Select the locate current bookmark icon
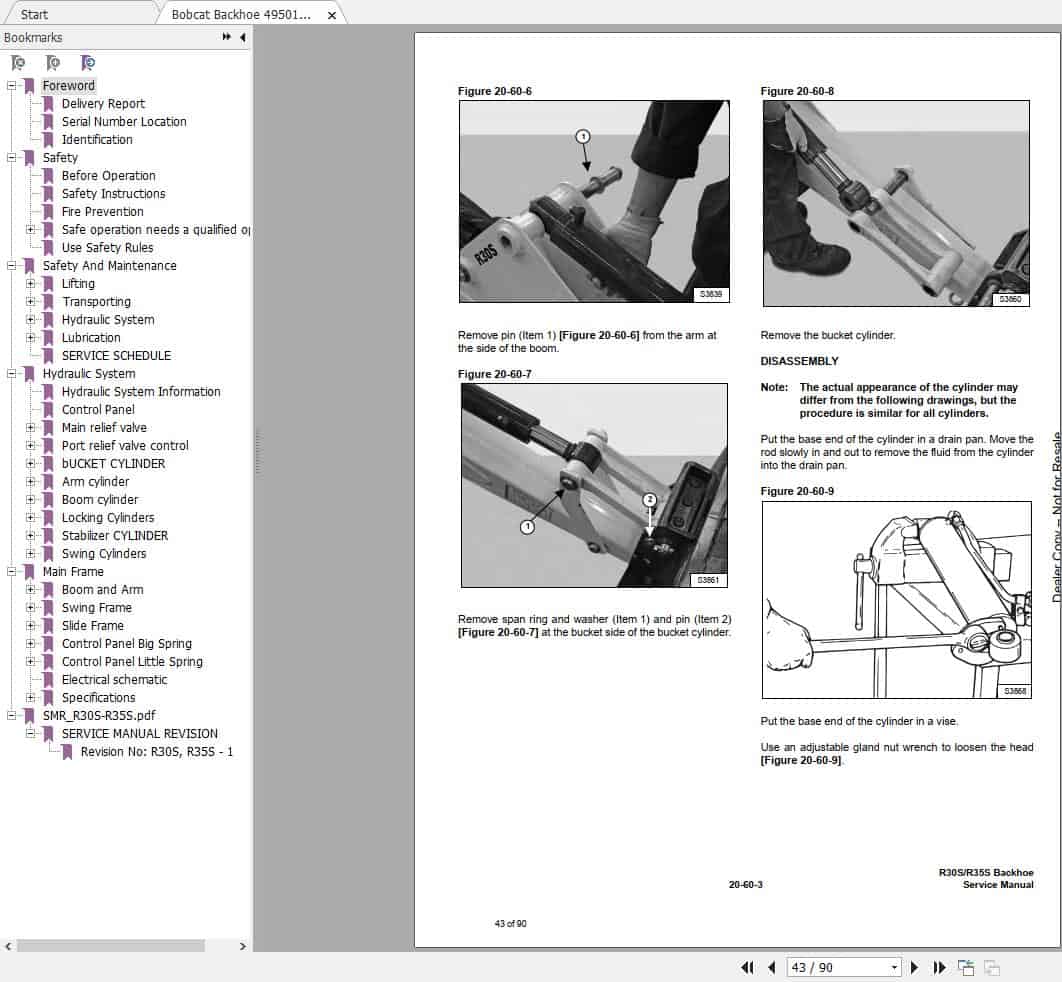 point(88,63)
